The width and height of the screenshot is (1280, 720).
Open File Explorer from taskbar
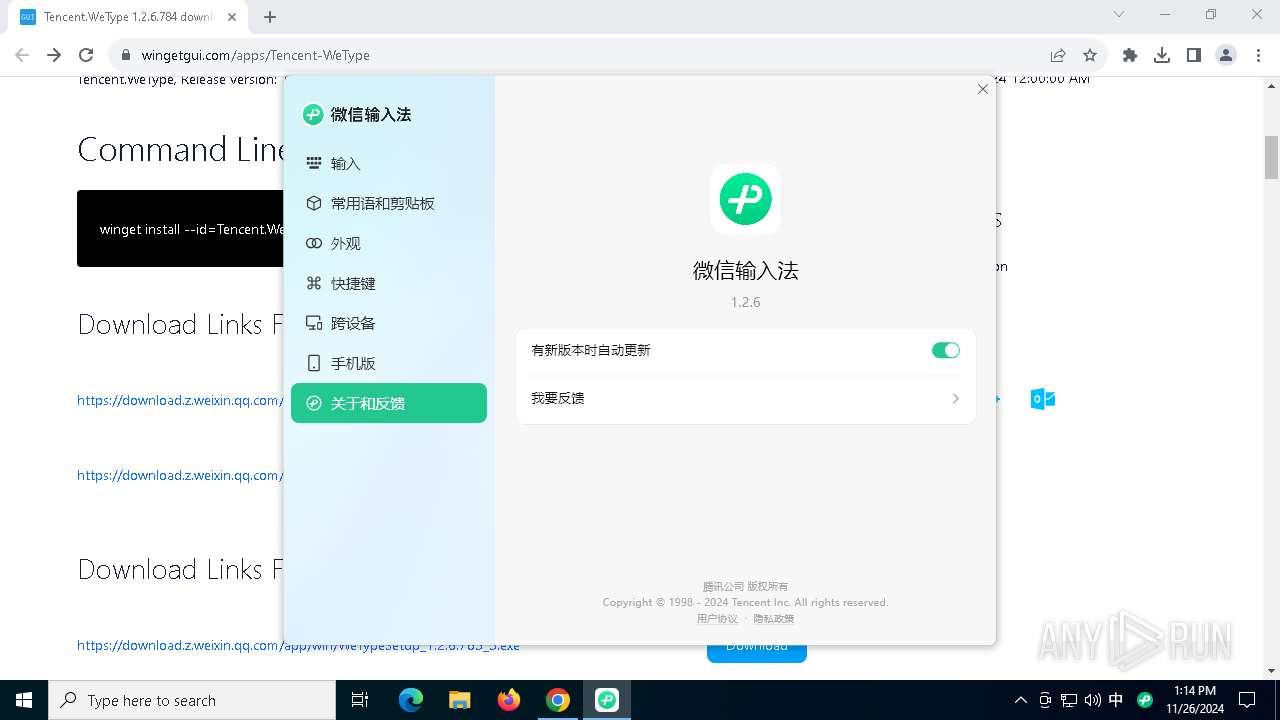[x=459, y=700]
